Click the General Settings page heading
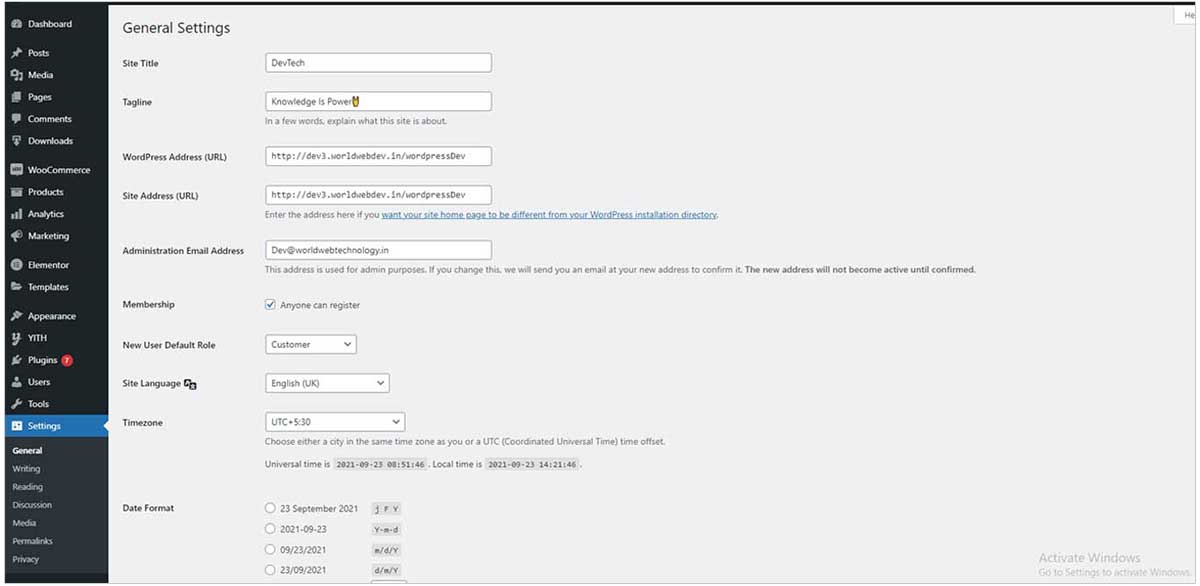Image resolution: width=1200 pixels, height=586 pixels. [x=176, y=28]
